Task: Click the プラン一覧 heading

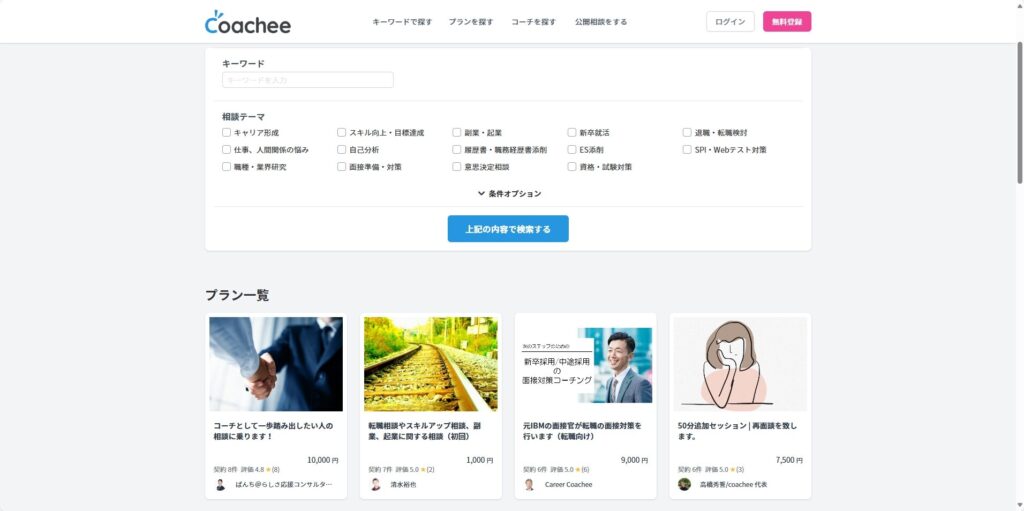Action: 237,295
